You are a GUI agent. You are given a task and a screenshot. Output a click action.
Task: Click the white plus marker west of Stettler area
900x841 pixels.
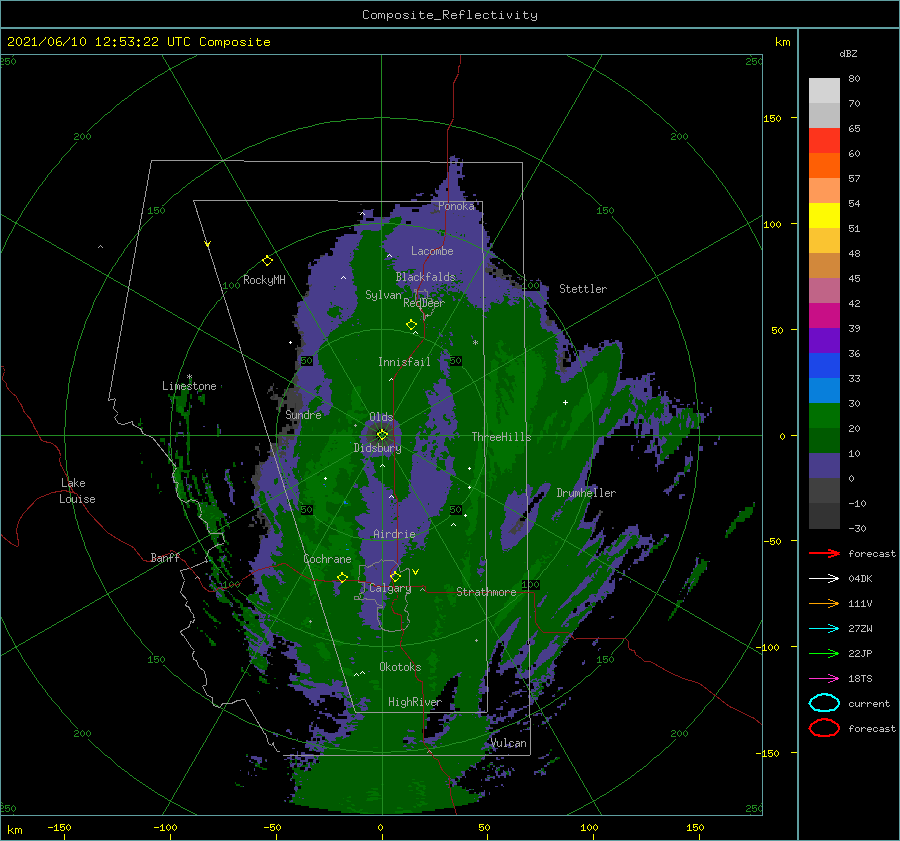pyautogui.click(x=565, y=402)
